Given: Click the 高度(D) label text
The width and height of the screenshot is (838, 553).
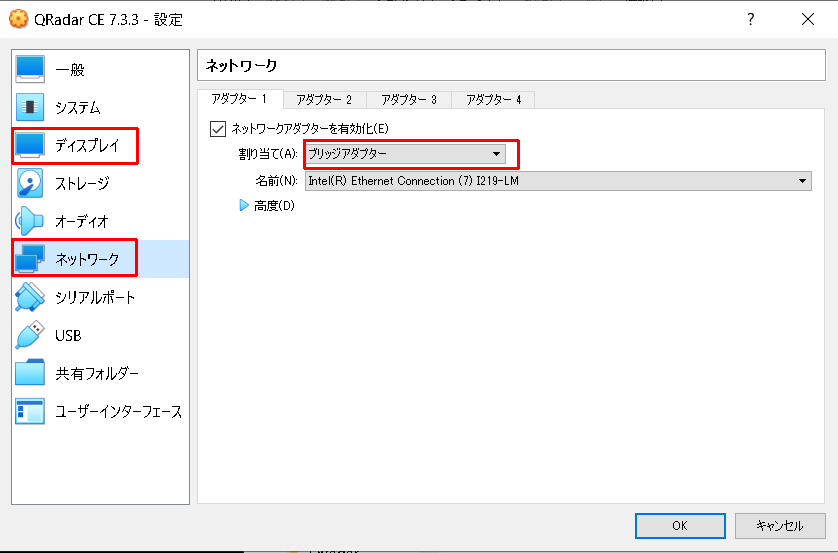Looking at the screenshot, I should (274, 206).
